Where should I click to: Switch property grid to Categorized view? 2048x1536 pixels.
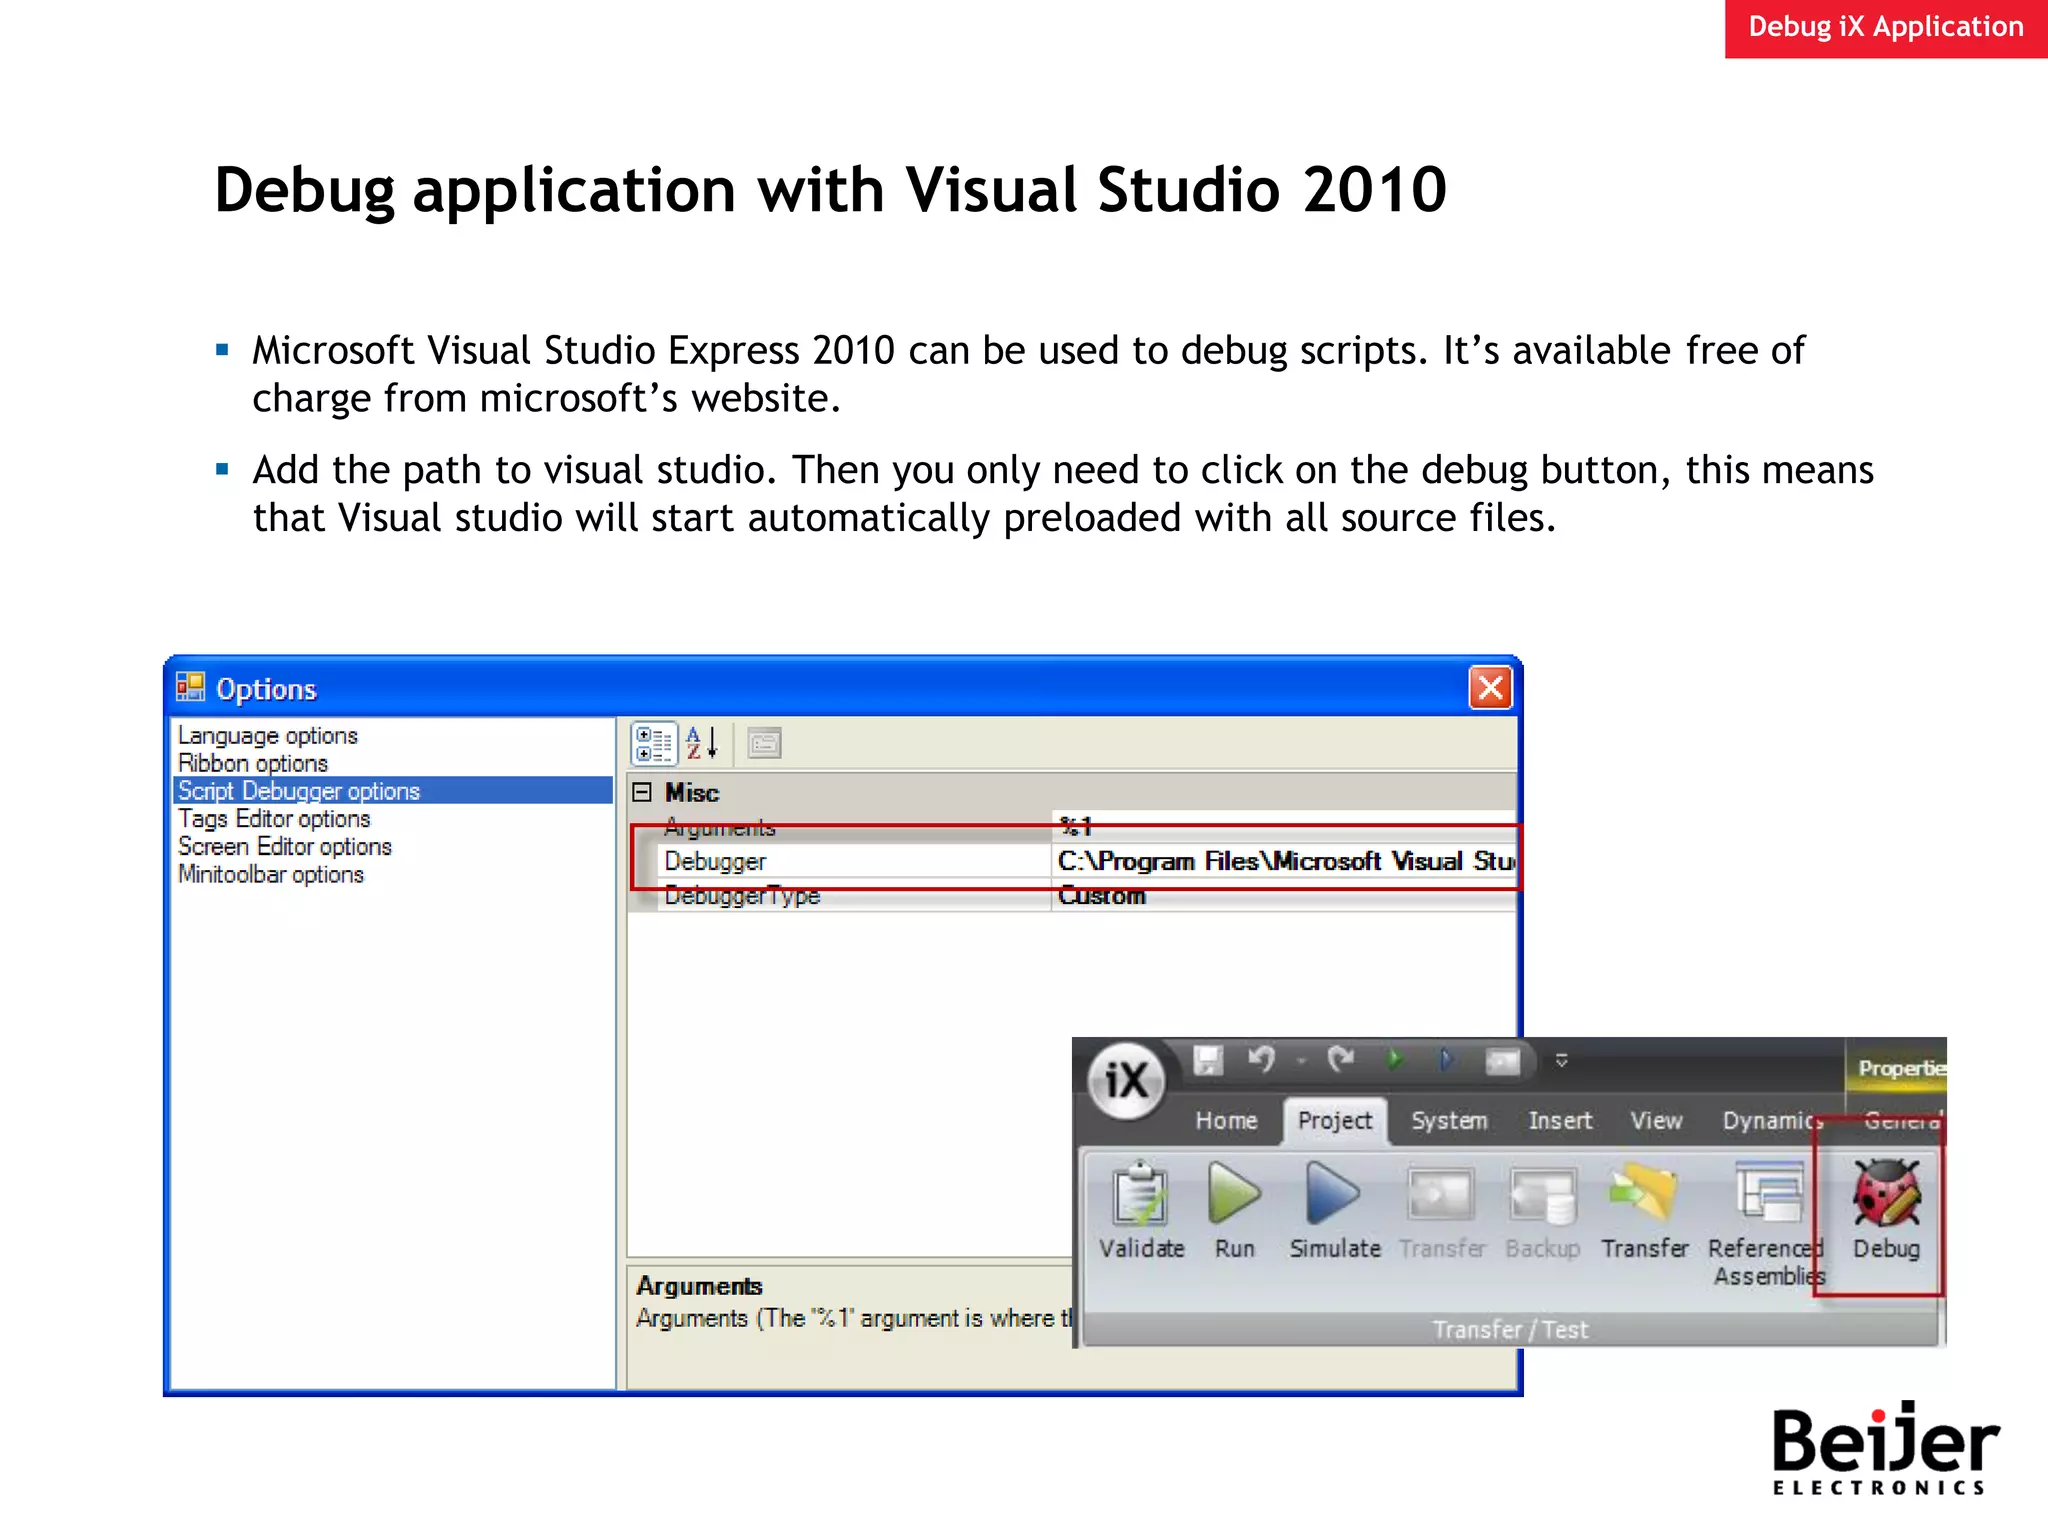click(654, 744)
